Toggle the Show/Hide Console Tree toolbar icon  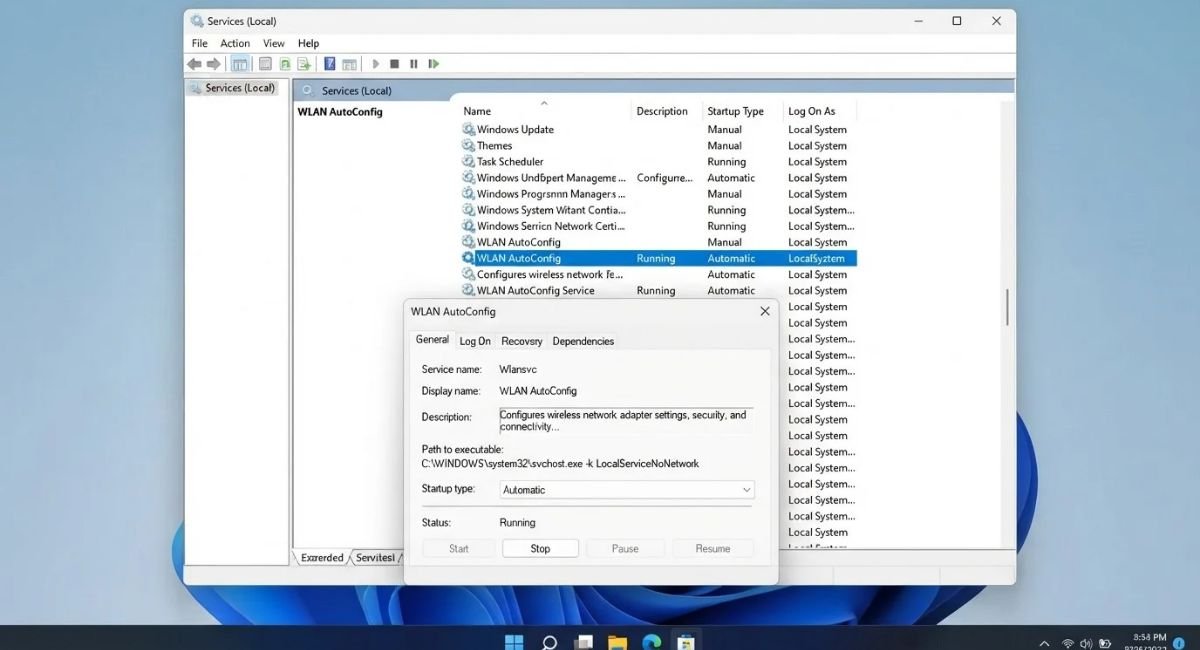click(x=240, y=64)
